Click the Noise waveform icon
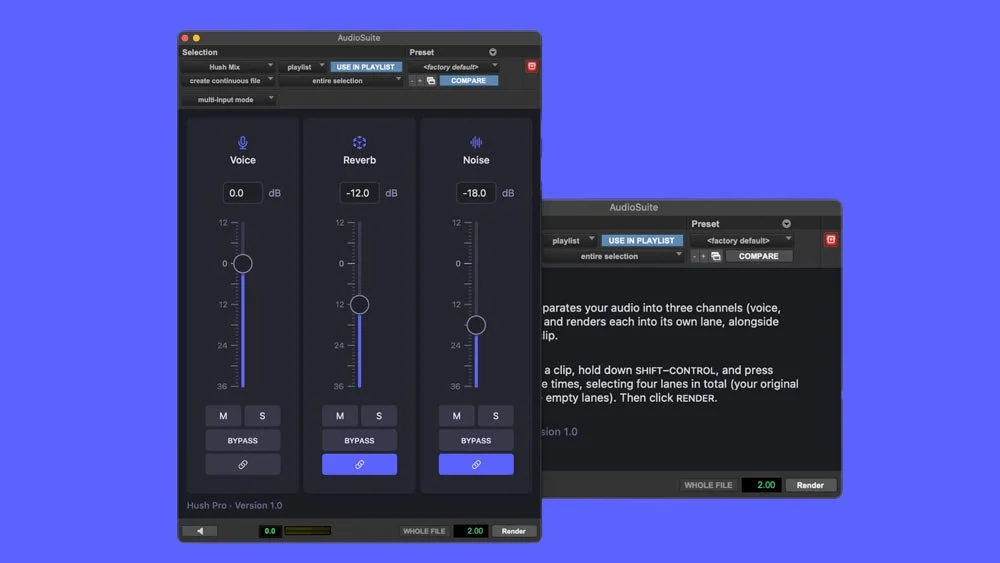1000x563 pixels. [476, 142]
